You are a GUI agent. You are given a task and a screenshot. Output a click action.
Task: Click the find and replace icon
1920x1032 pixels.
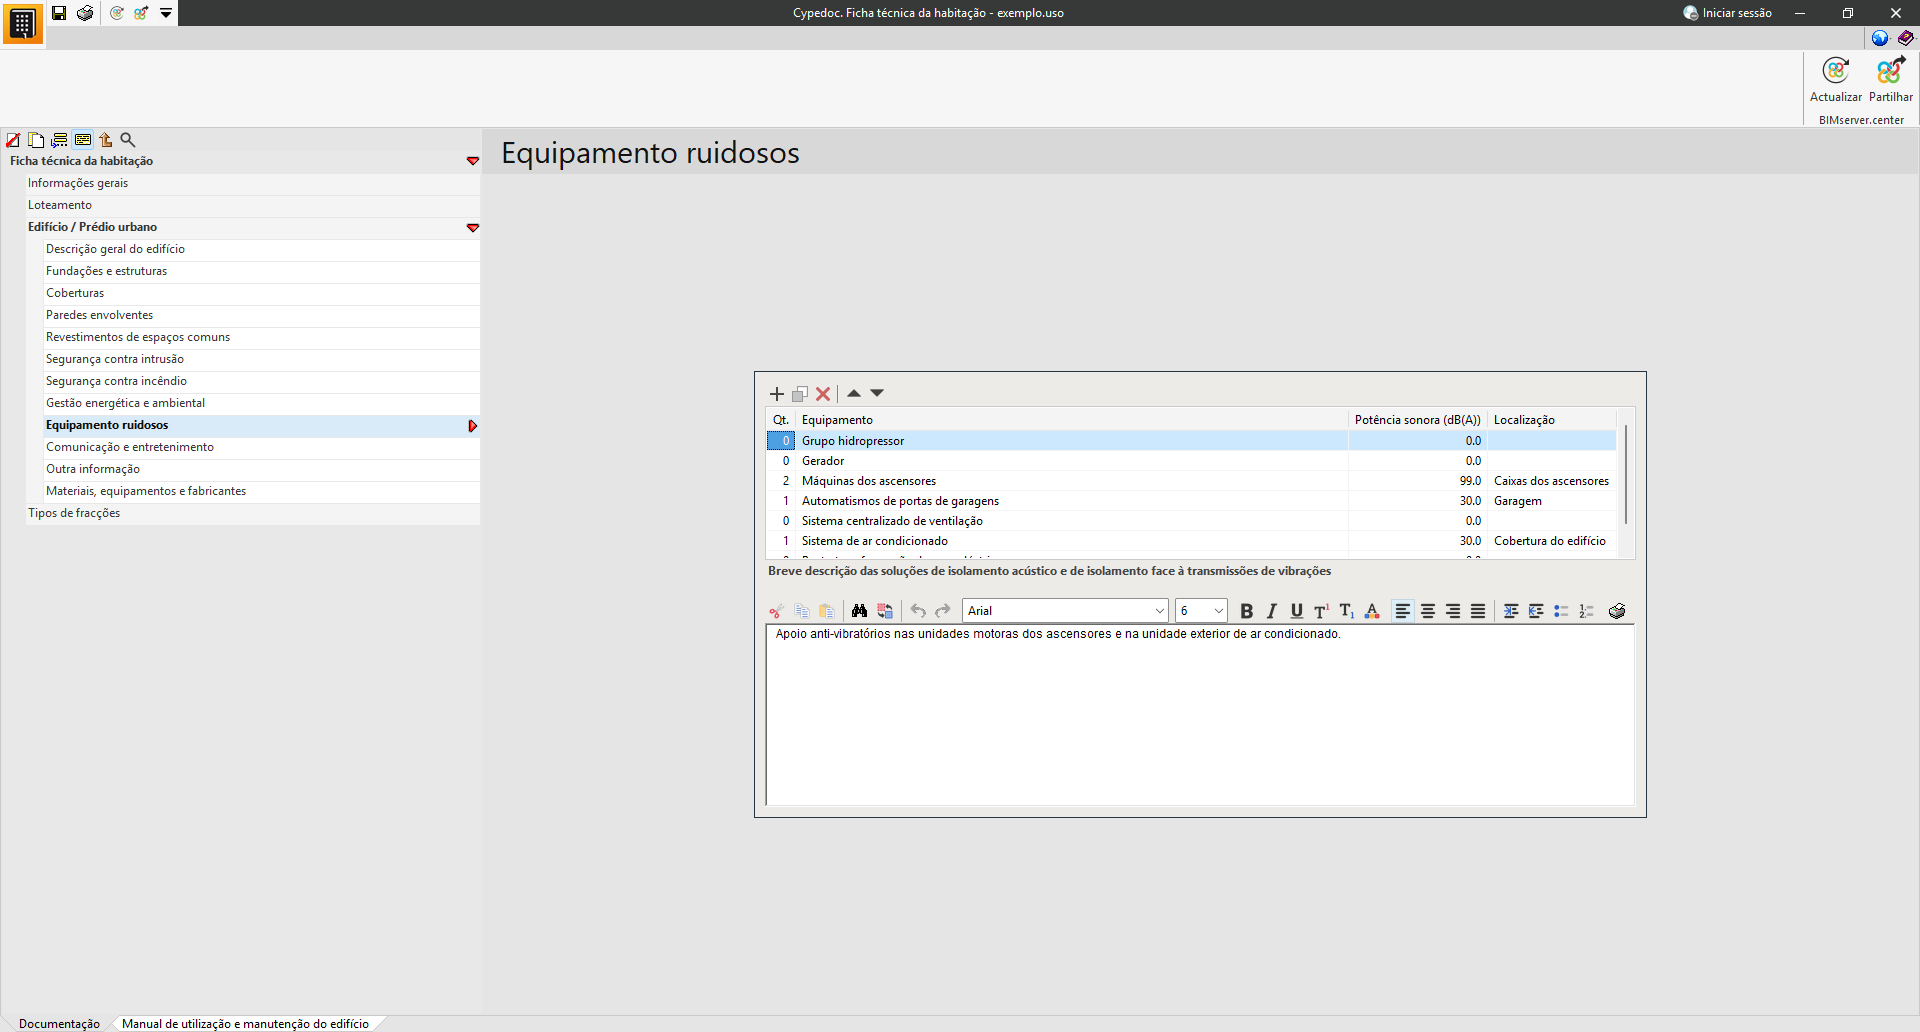click(x=885, y=611)
